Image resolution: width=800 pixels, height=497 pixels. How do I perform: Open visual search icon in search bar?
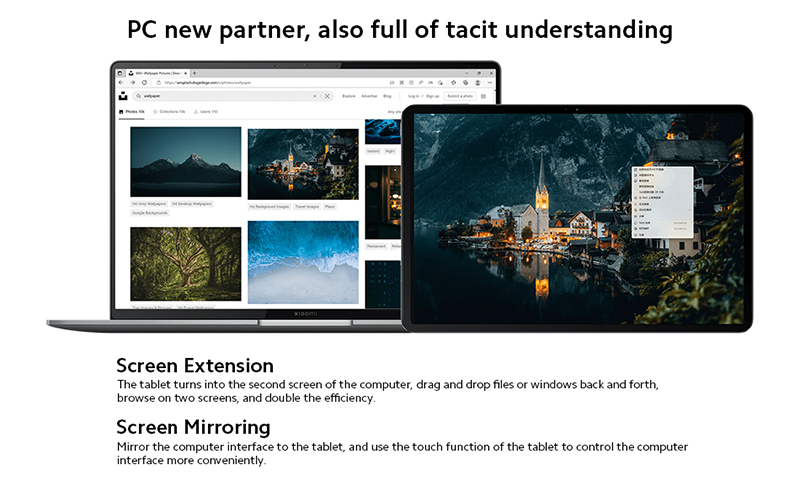pyautogui.click(x=328, y=96)
